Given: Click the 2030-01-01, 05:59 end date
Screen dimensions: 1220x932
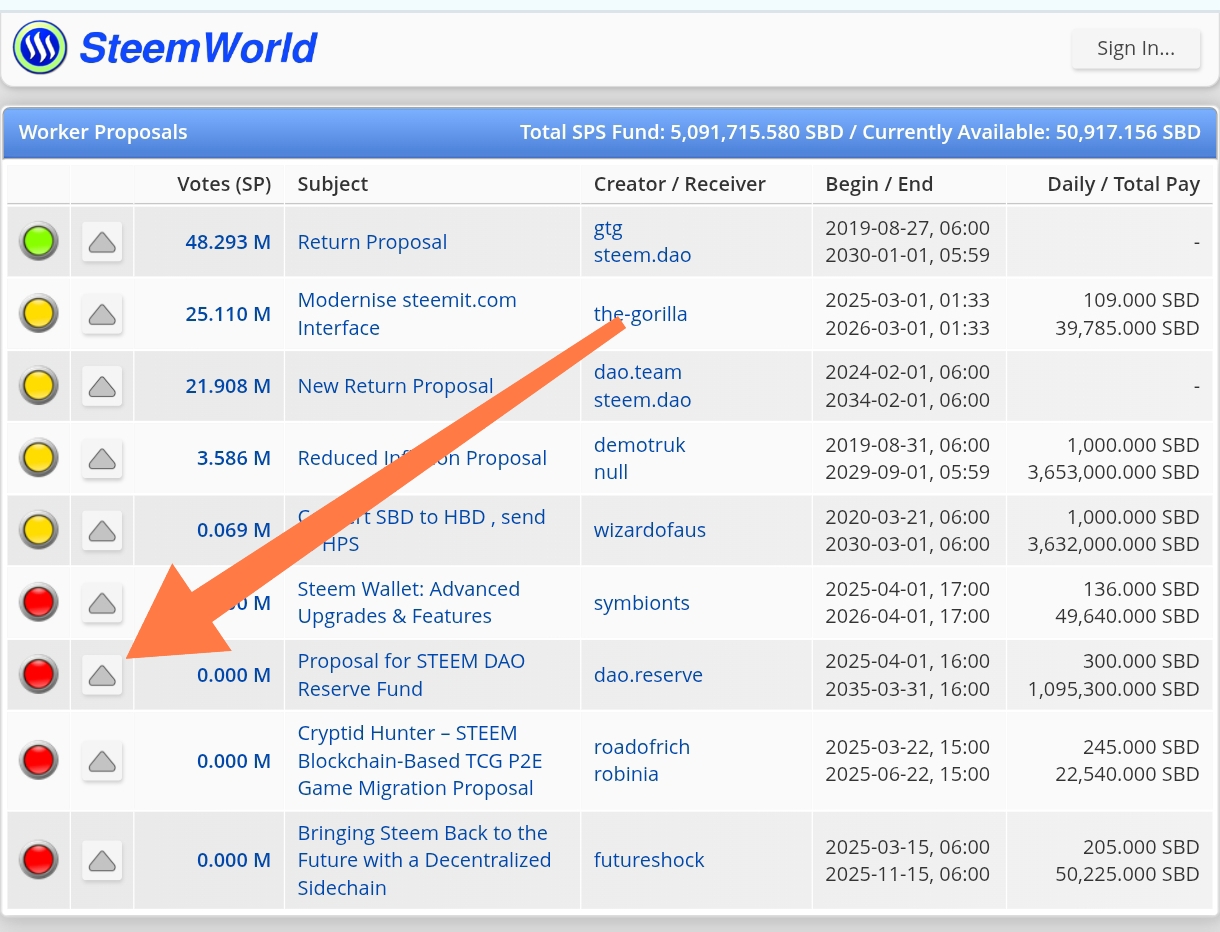Looking at the screenshot, I should (907, 255).
